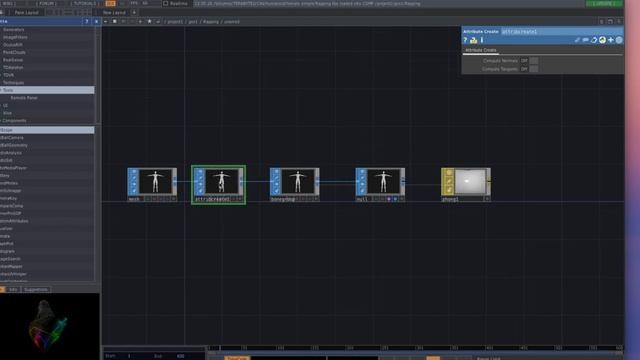
Task: Click the Python help icon in parameter panel
Action: [473, 40]
